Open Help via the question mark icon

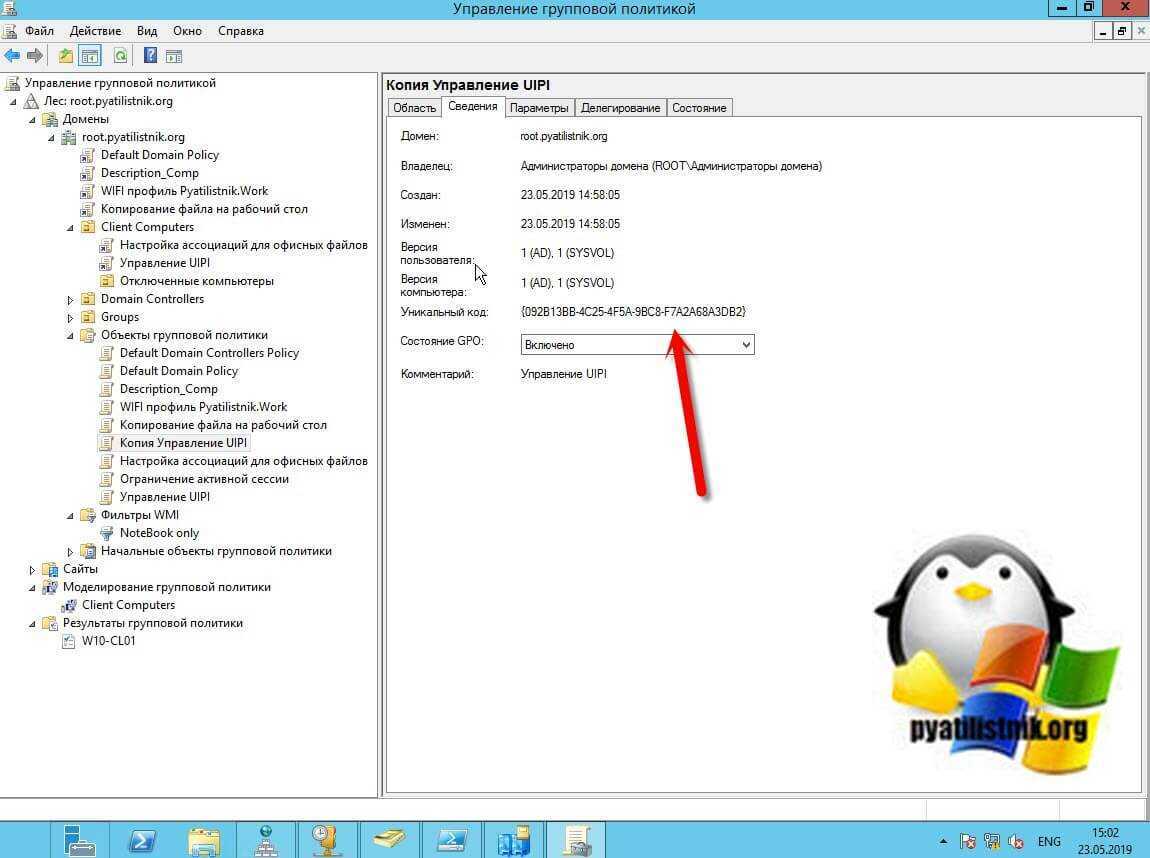[150, 56]
